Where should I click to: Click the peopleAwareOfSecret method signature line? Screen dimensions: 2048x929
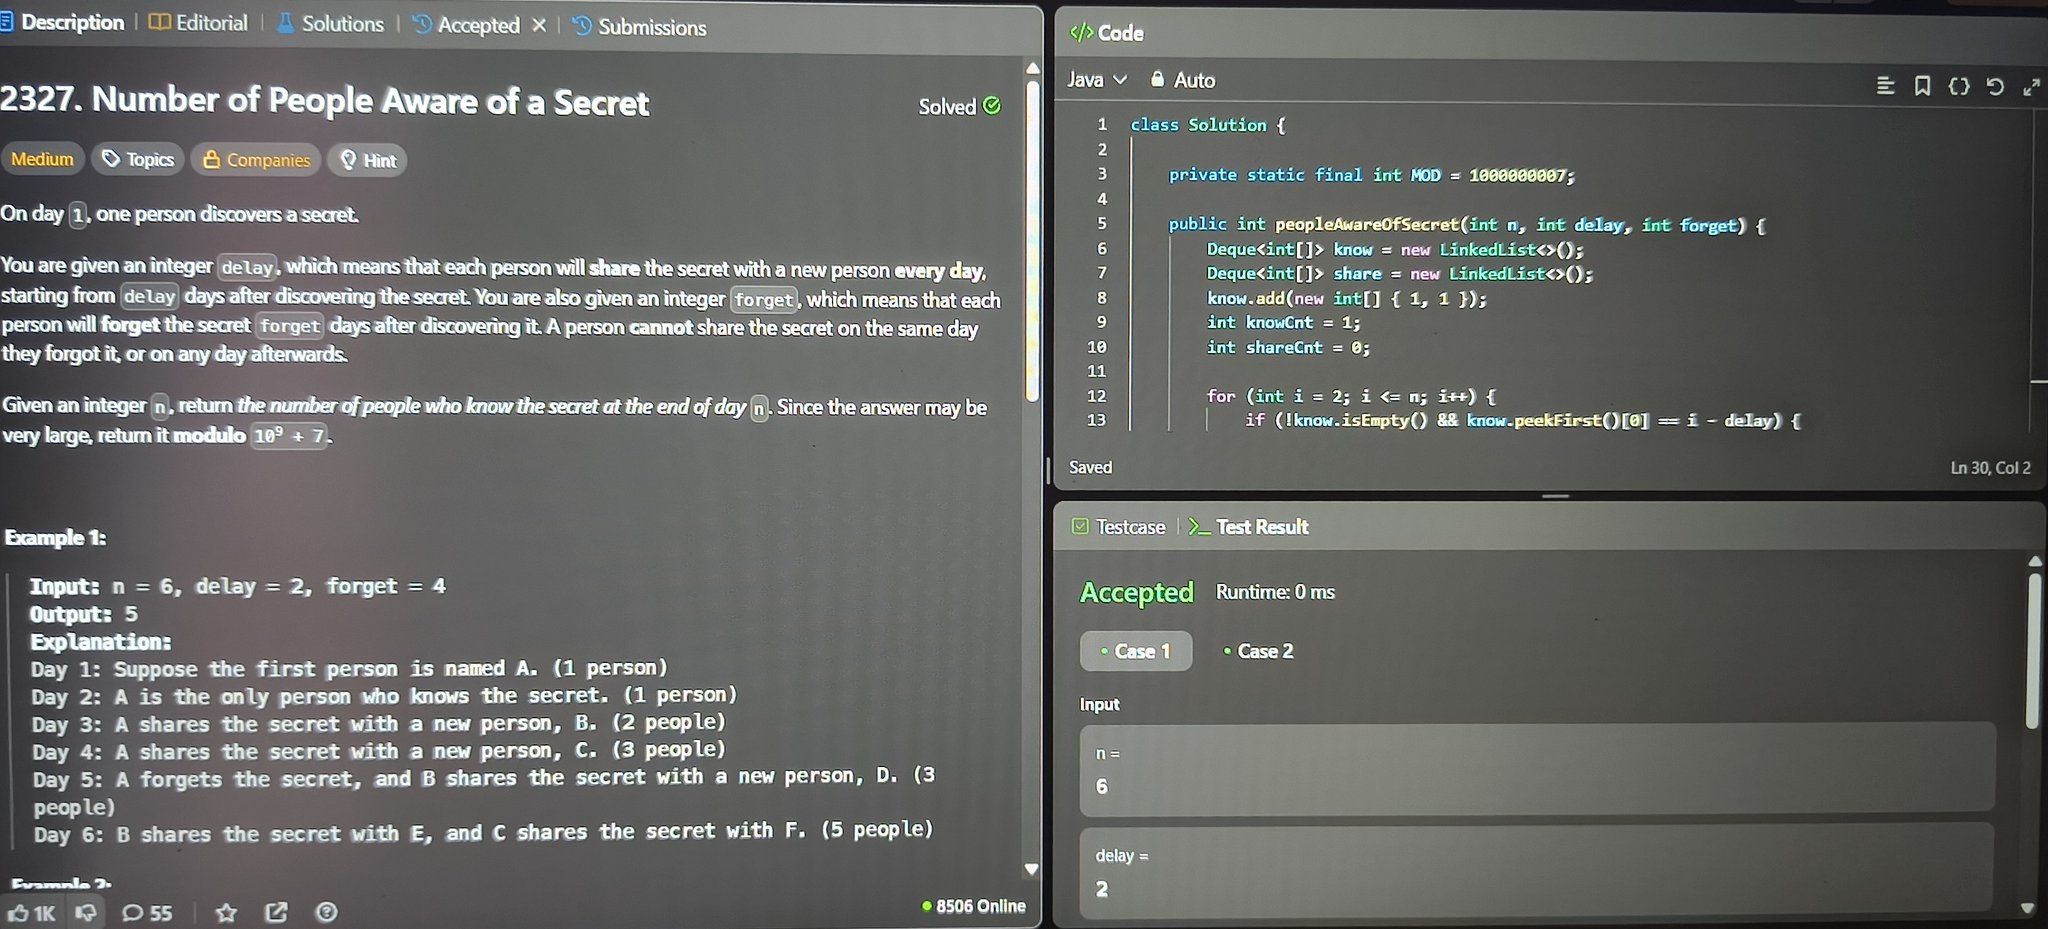tap(1467, 225)
